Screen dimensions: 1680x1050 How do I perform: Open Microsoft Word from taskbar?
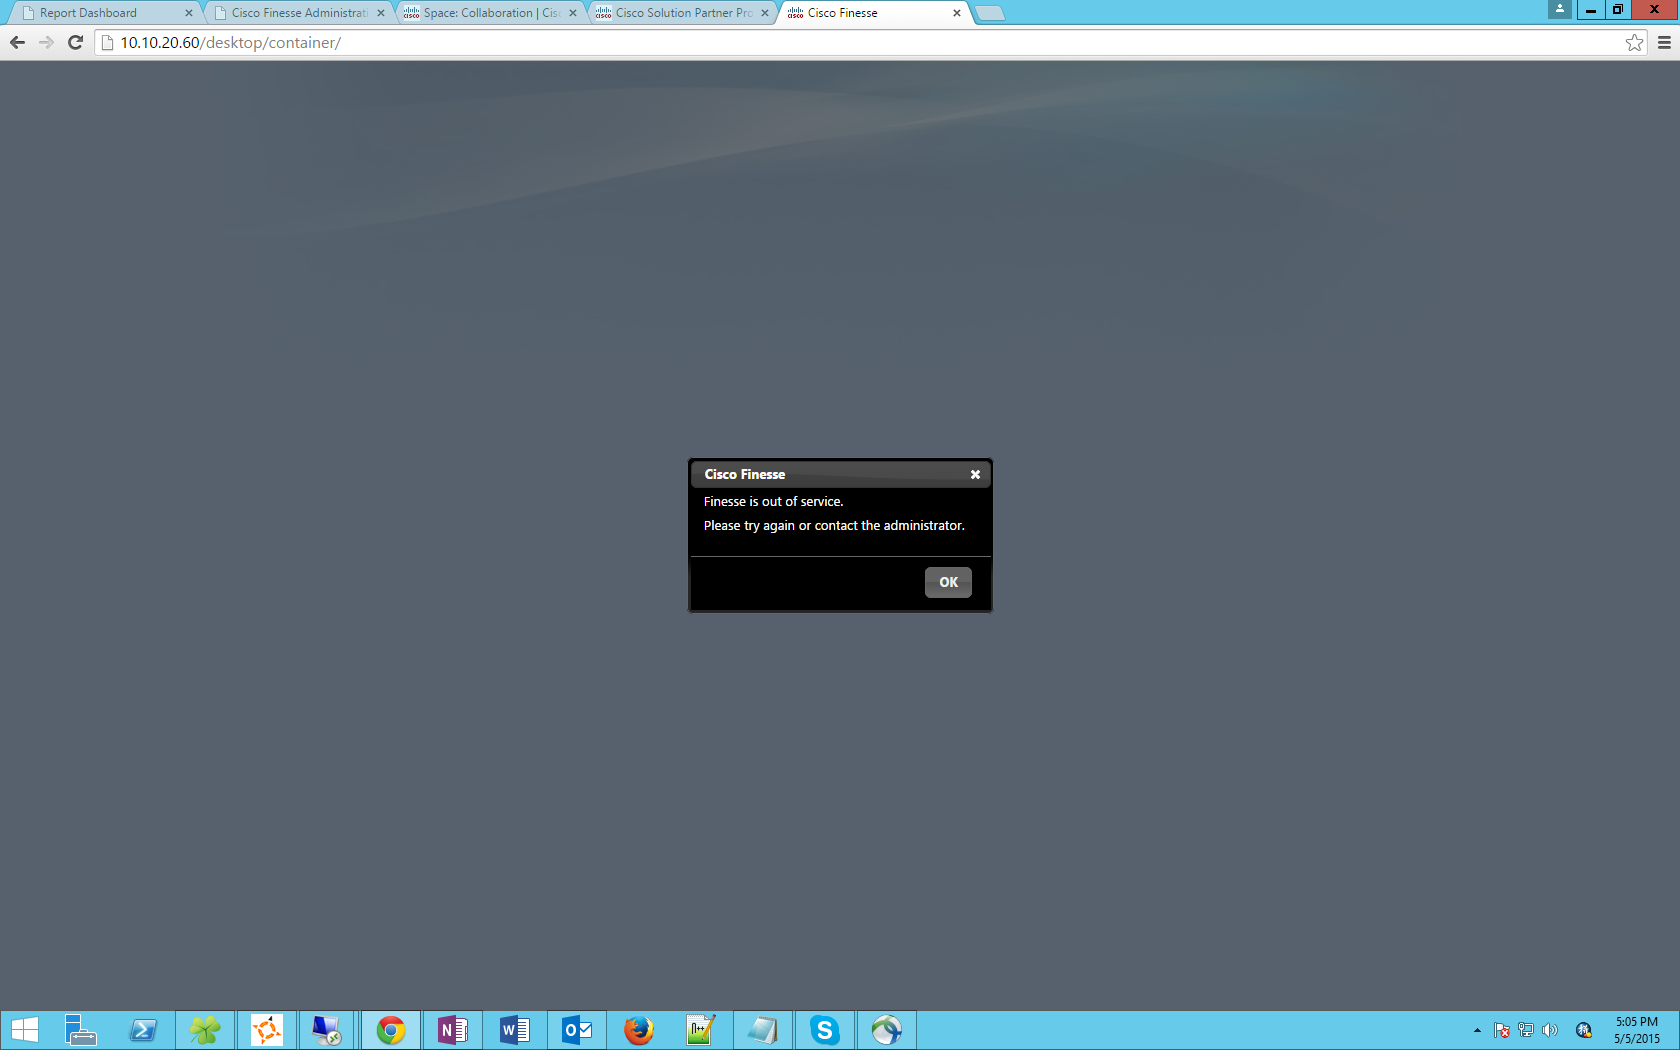[x=515, y=1030]
